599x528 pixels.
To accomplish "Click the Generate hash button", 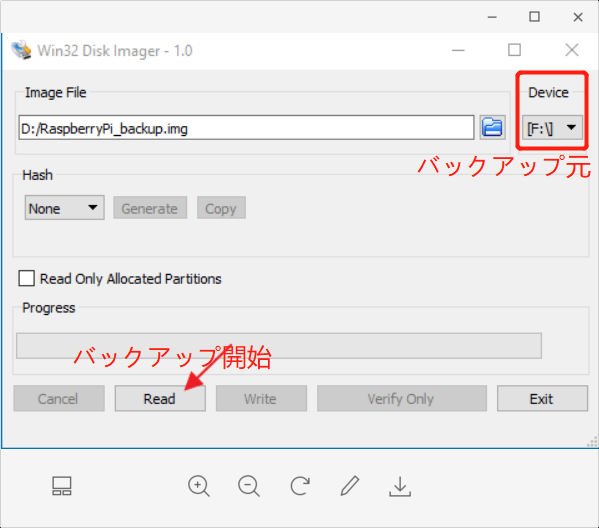I will pyautogui.click(x=150, y=208).
